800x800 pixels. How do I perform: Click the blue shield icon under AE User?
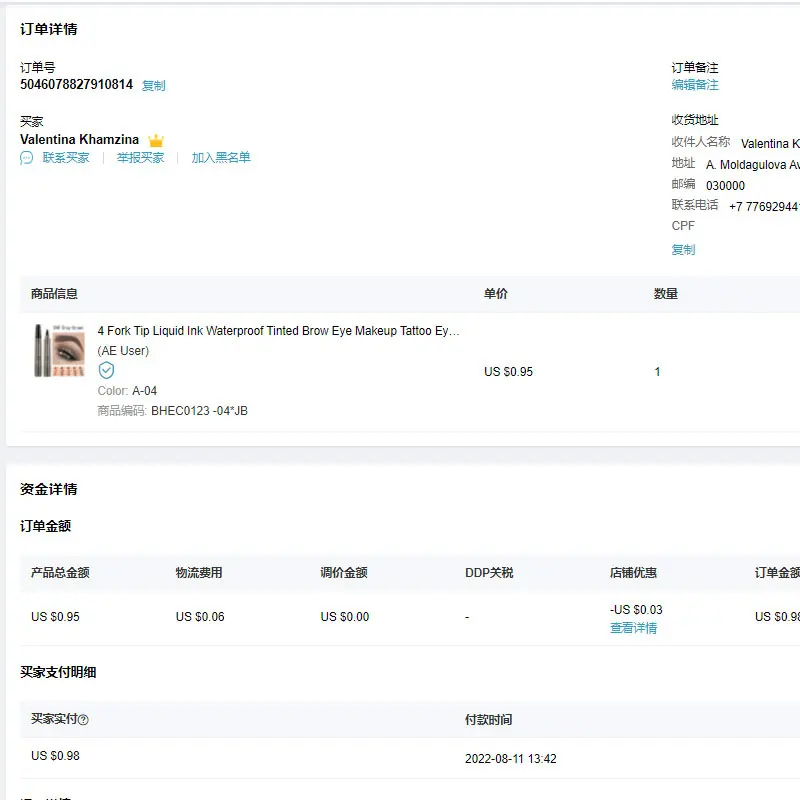point(106,370)
